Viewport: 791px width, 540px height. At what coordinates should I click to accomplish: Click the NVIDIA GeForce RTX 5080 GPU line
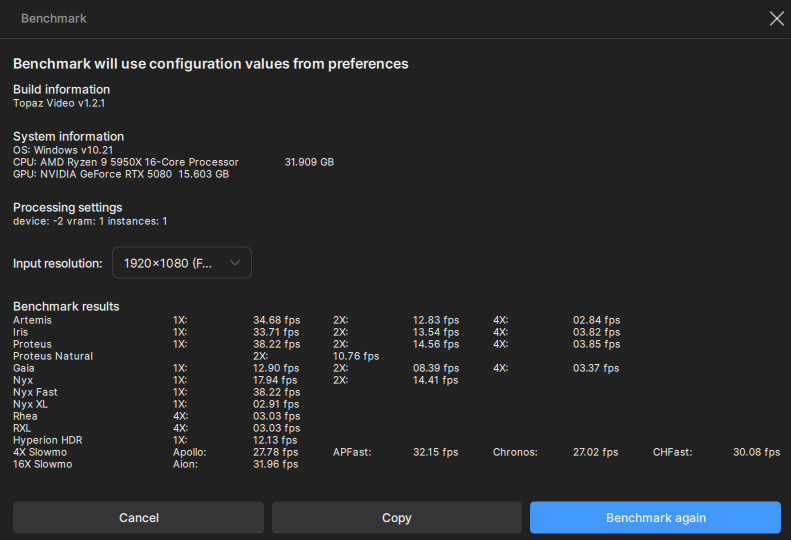pos(121,174)
